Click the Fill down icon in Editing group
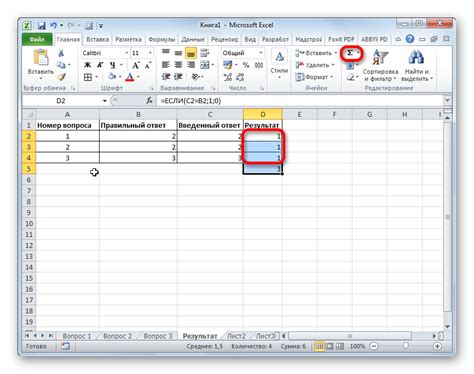Image resolution: width=474 pixels, height=374 pixels. click(350, 65)
